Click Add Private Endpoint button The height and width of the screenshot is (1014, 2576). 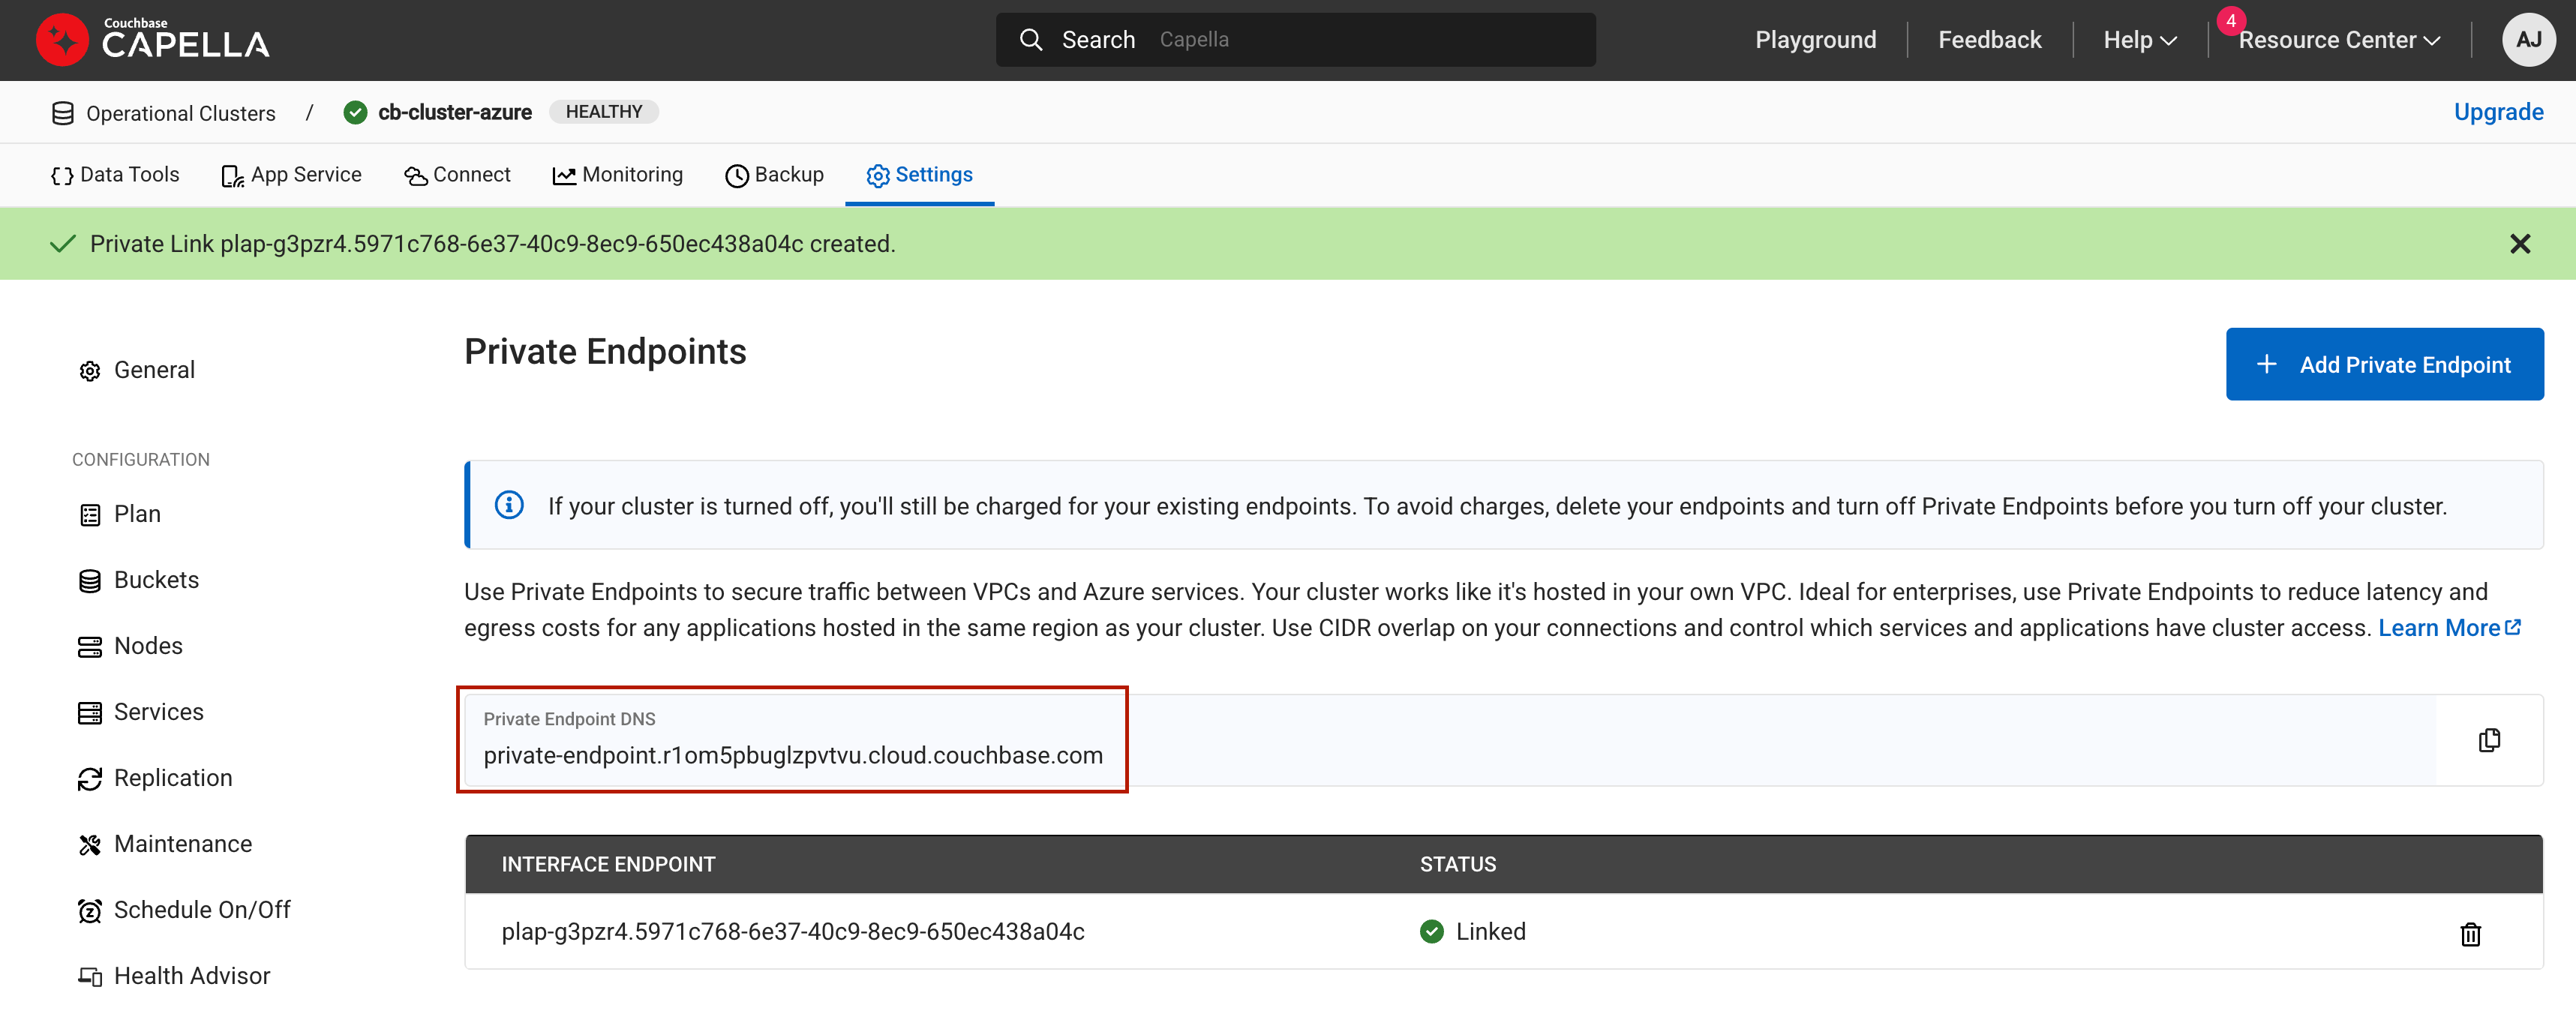pyautogui.click(x=2384, y=364)
